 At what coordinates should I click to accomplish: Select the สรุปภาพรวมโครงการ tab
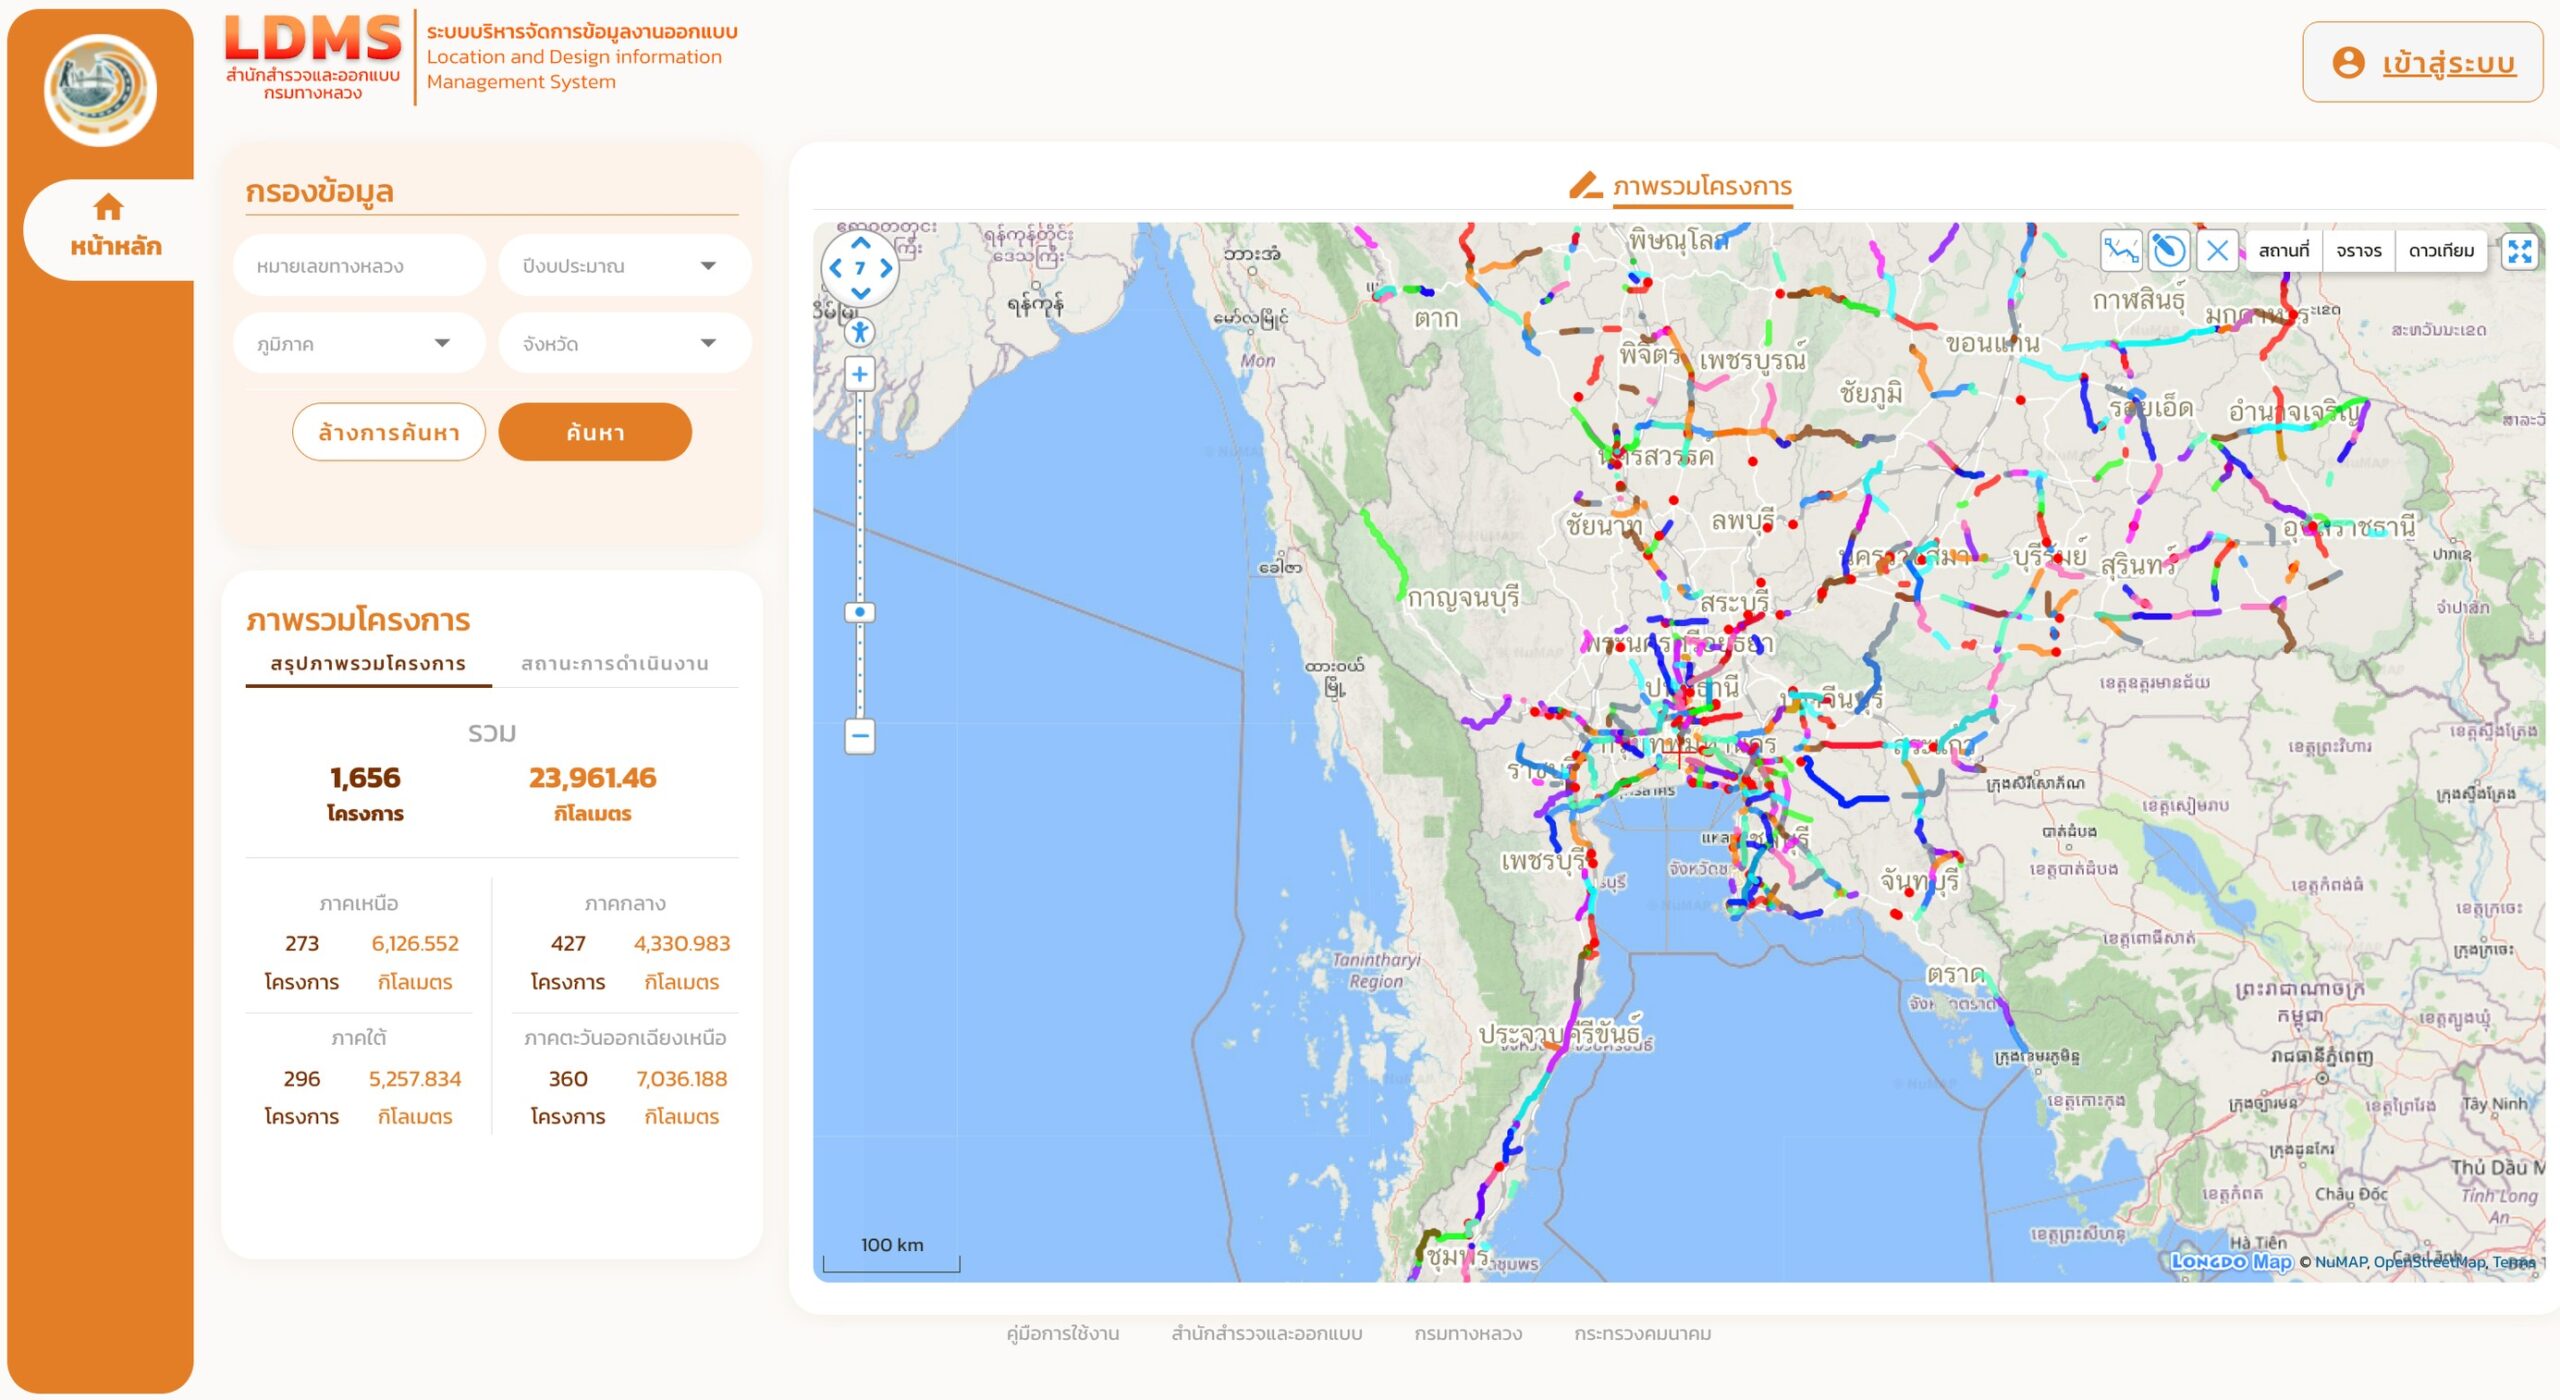click(368, 663)
